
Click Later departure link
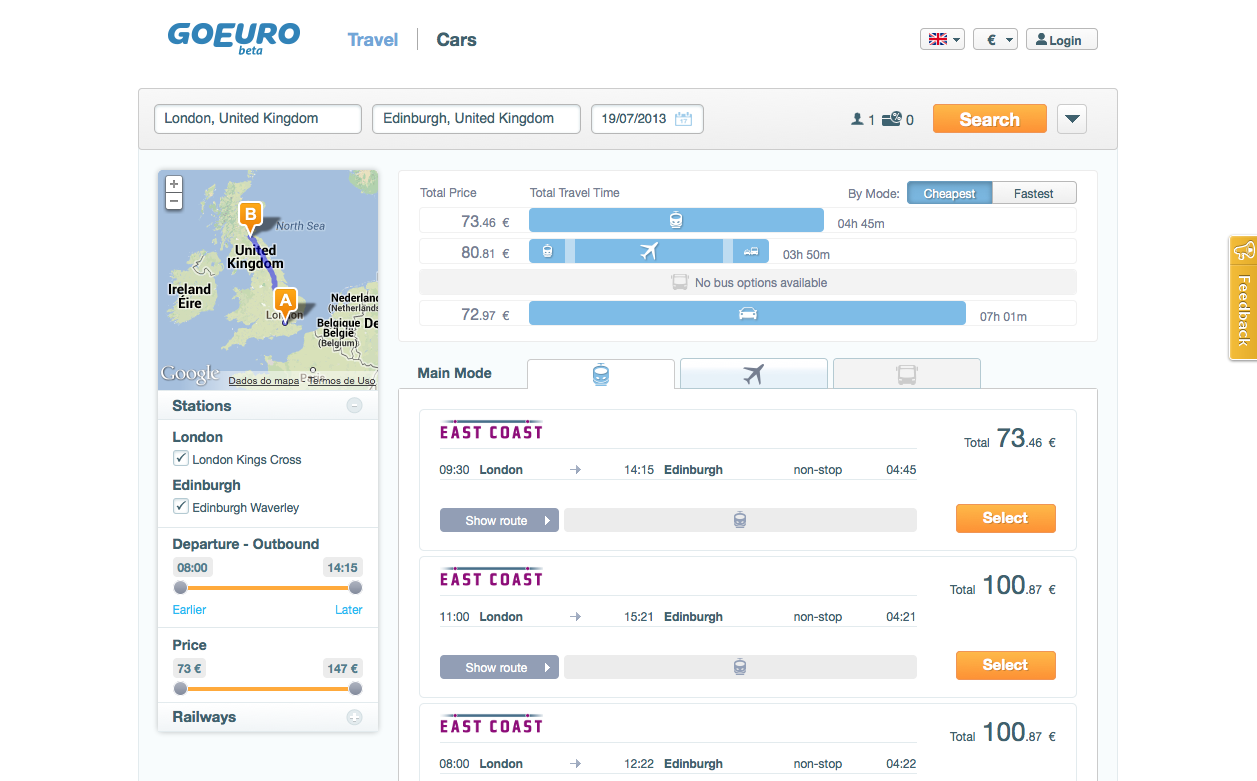[x=349, y=610]
